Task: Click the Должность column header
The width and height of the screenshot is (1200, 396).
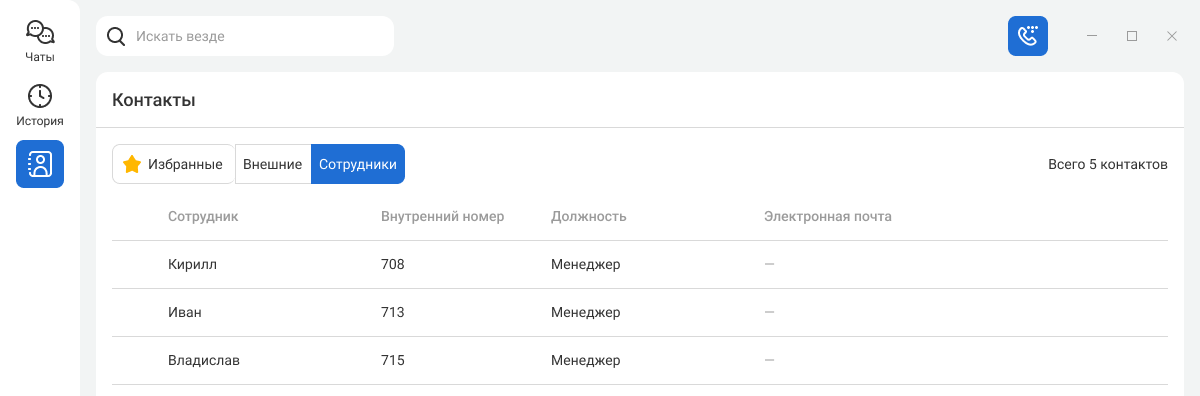Action: coord(589,216)
